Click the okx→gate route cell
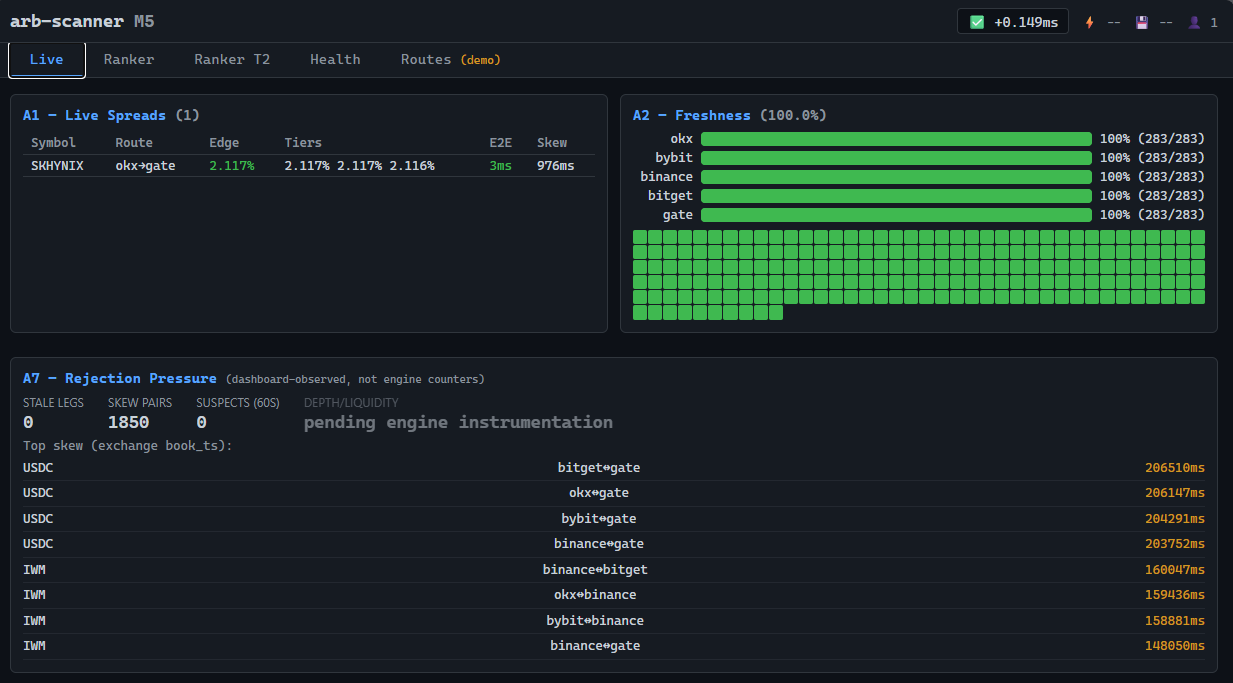This screenshot has width=1233, height=683. (x=145, y=166)
